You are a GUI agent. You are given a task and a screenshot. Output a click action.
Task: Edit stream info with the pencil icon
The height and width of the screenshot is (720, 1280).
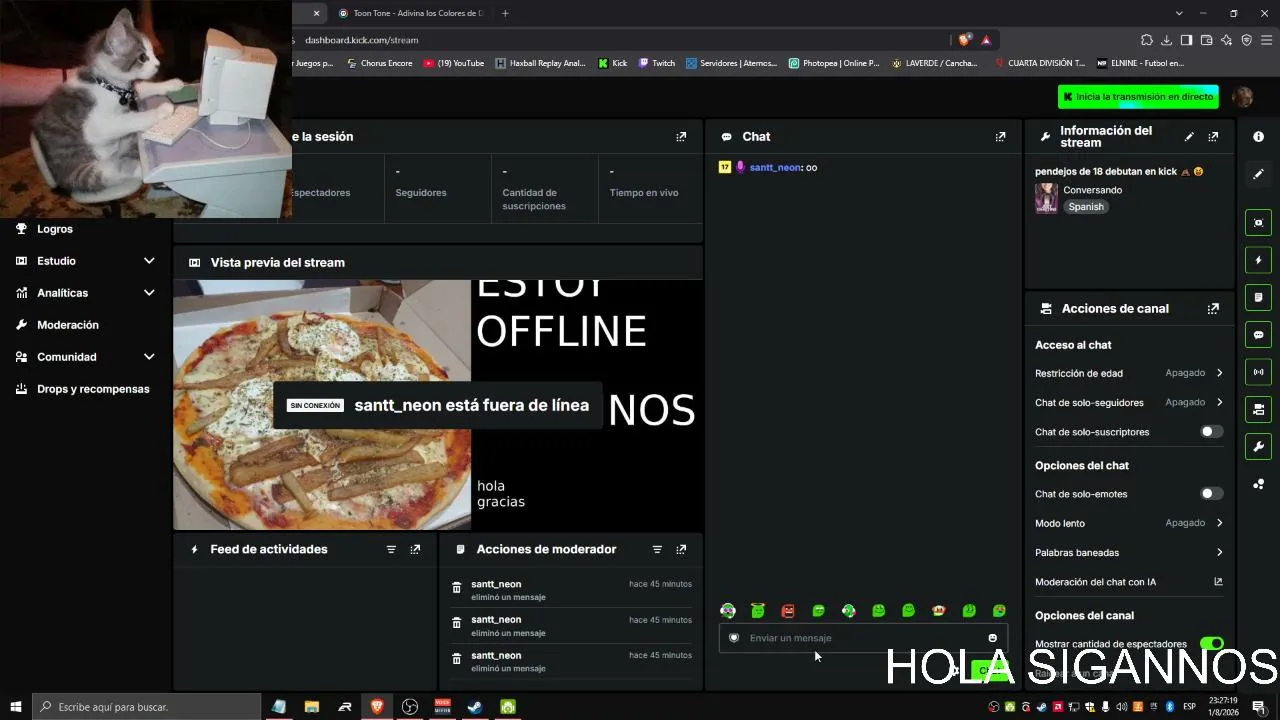click(1189, 137)
